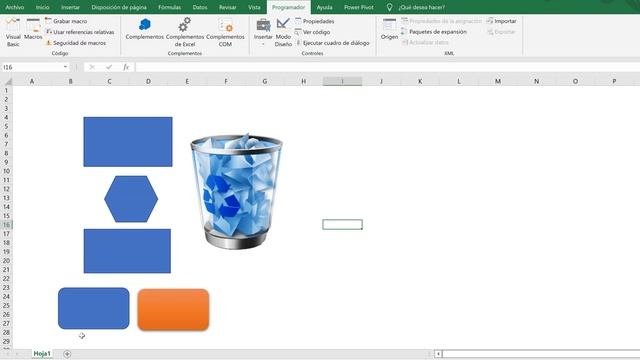Open Complementos de Excel dialog

pos(185,32)
